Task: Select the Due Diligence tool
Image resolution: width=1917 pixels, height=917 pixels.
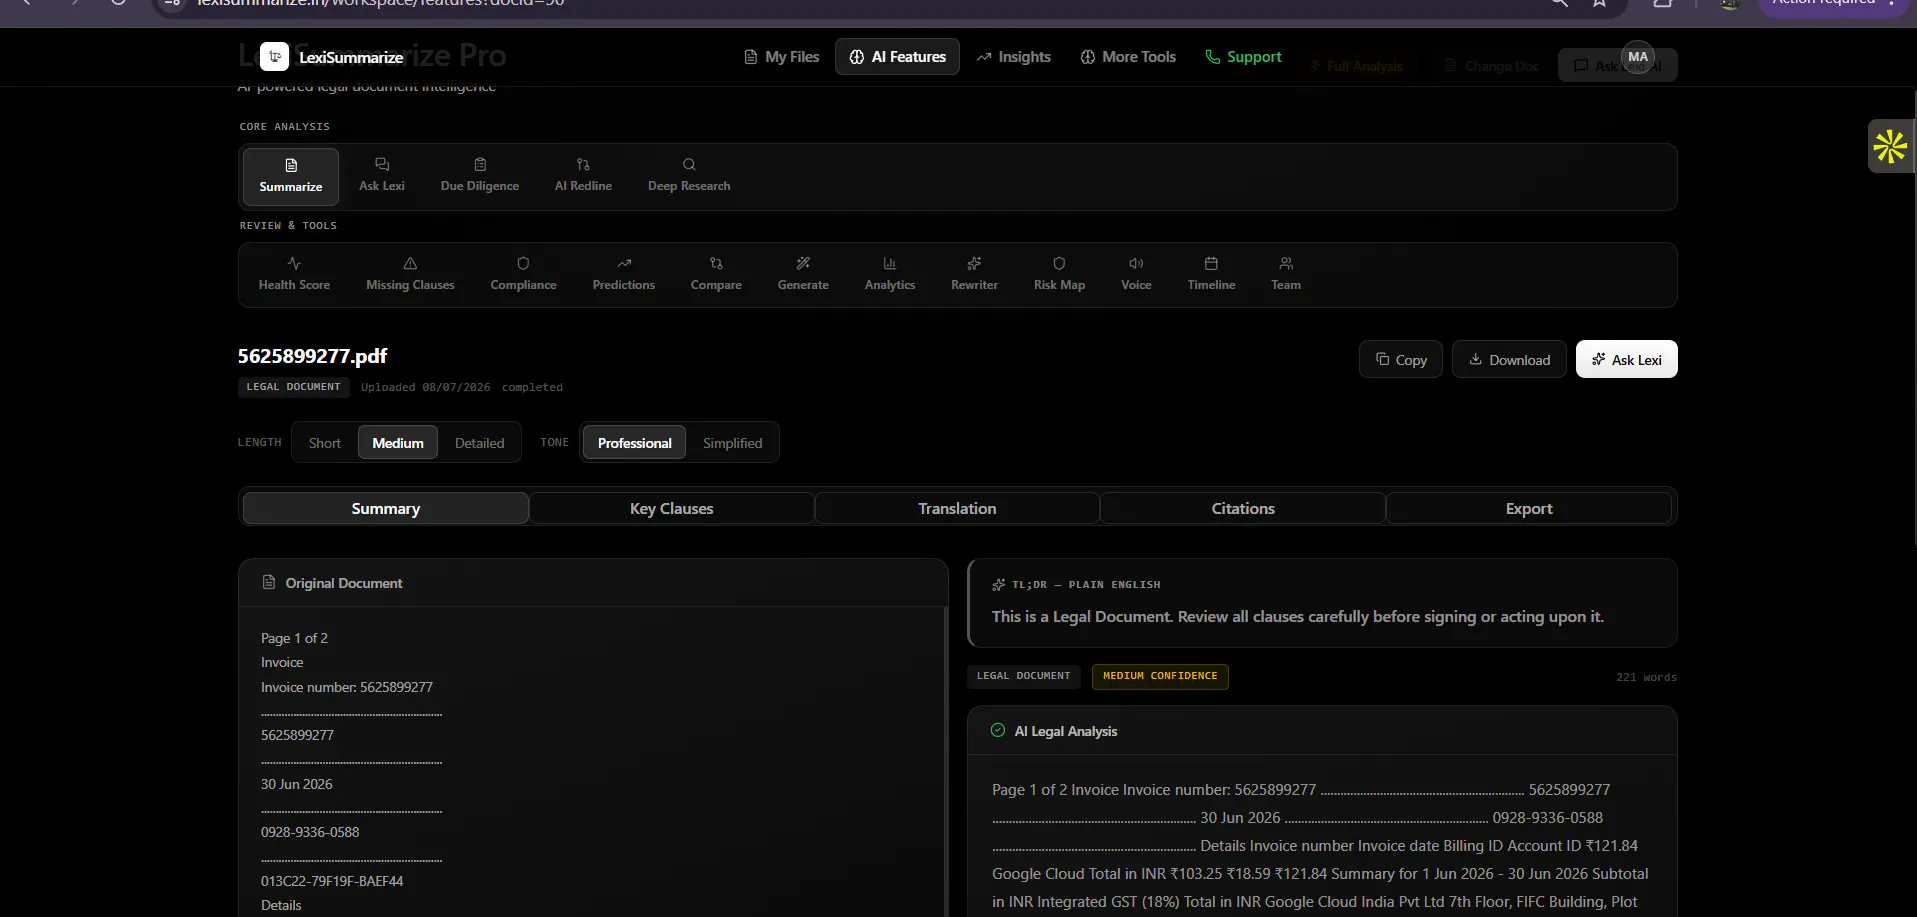Action: [x=480, y=176]
